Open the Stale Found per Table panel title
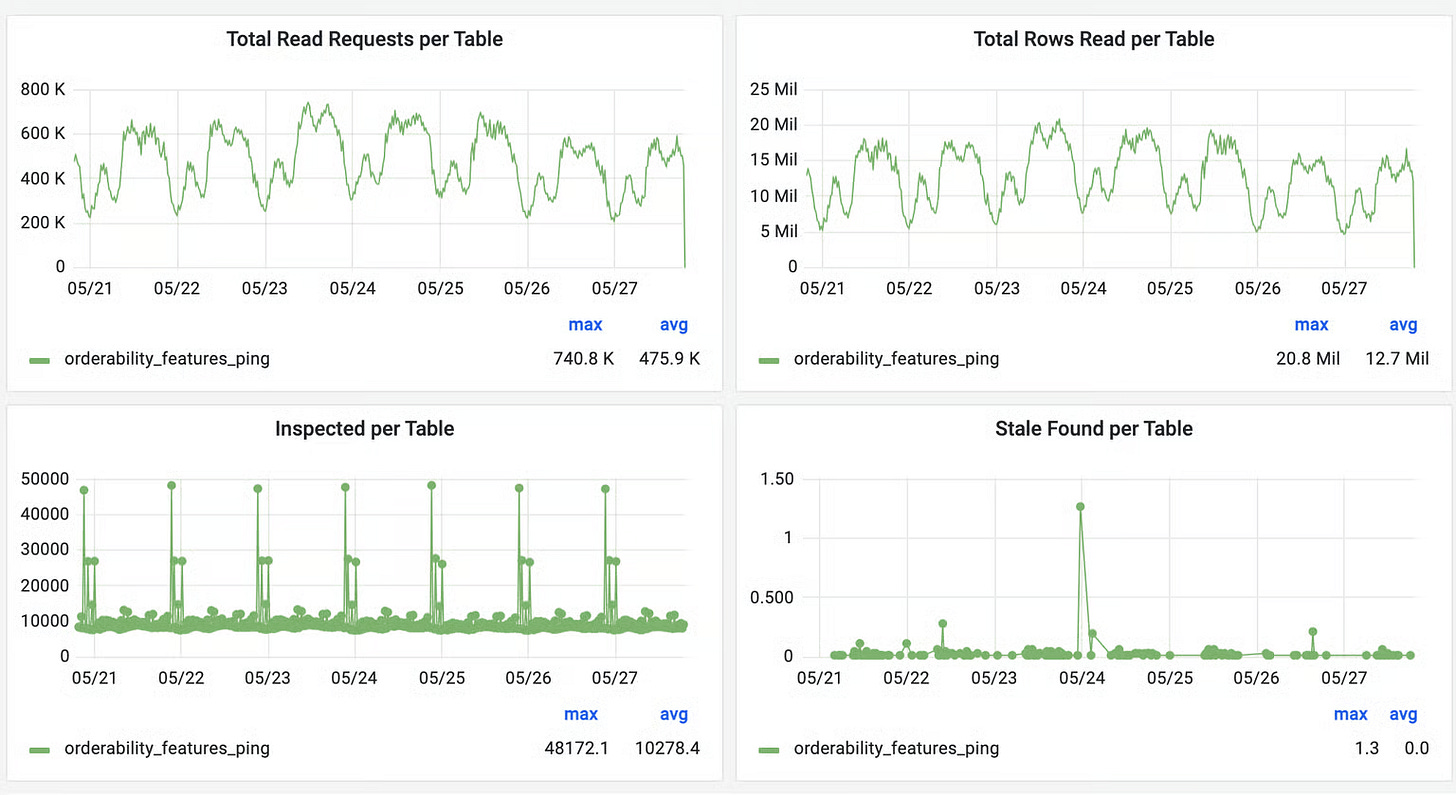This screenshot has width=1456, height=795. point(1094,429)
